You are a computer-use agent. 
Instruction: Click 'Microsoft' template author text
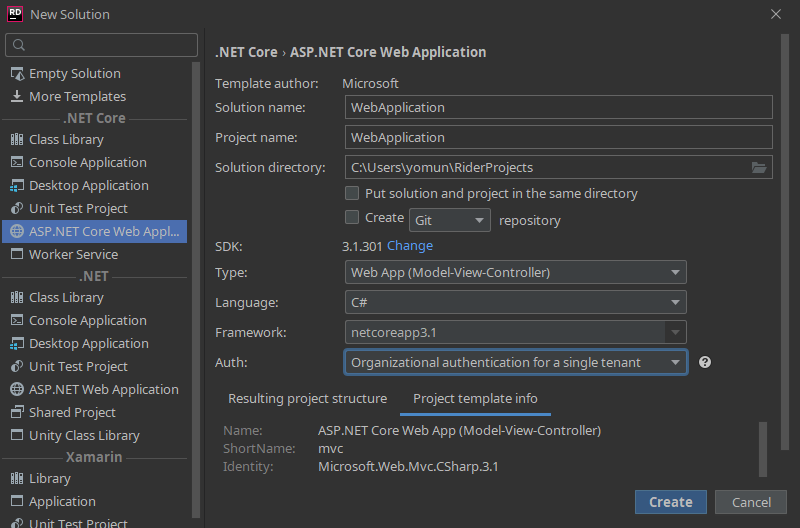pyautogui.click(x=370, y=83)
